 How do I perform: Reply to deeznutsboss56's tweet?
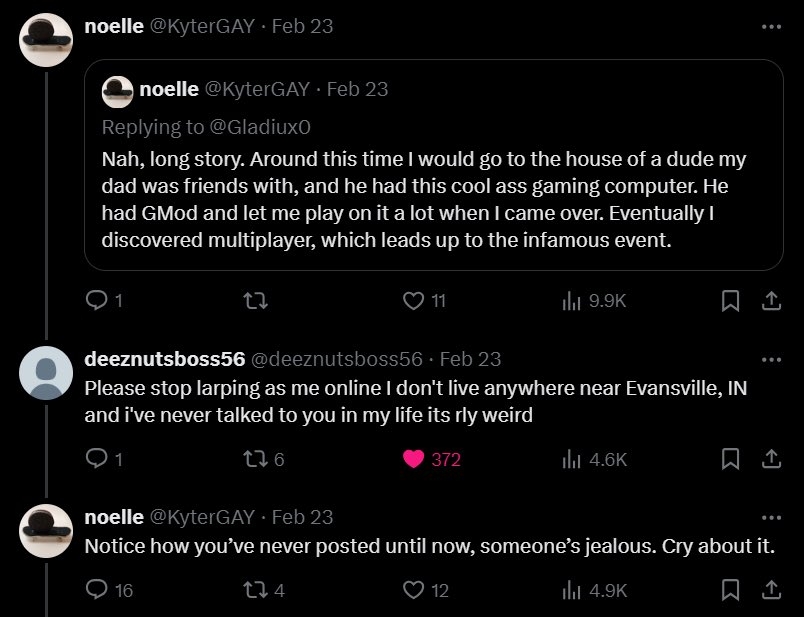click(97, 459)
